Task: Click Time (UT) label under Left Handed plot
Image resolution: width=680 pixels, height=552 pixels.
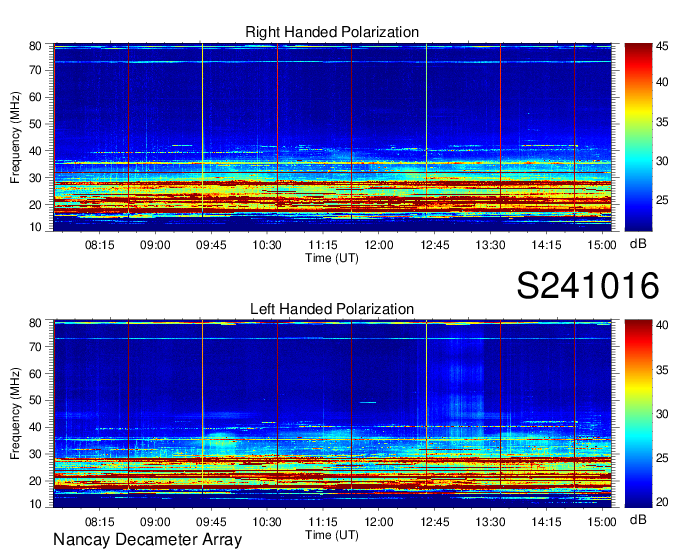Action: [x=332, y=535]
